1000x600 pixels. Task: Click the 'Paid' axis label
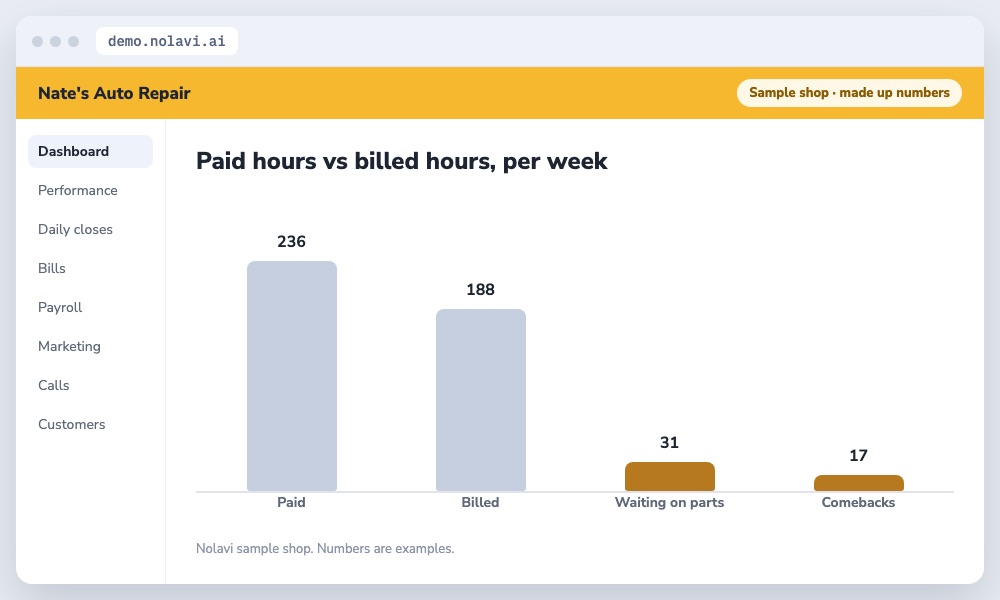click(291, 502)
